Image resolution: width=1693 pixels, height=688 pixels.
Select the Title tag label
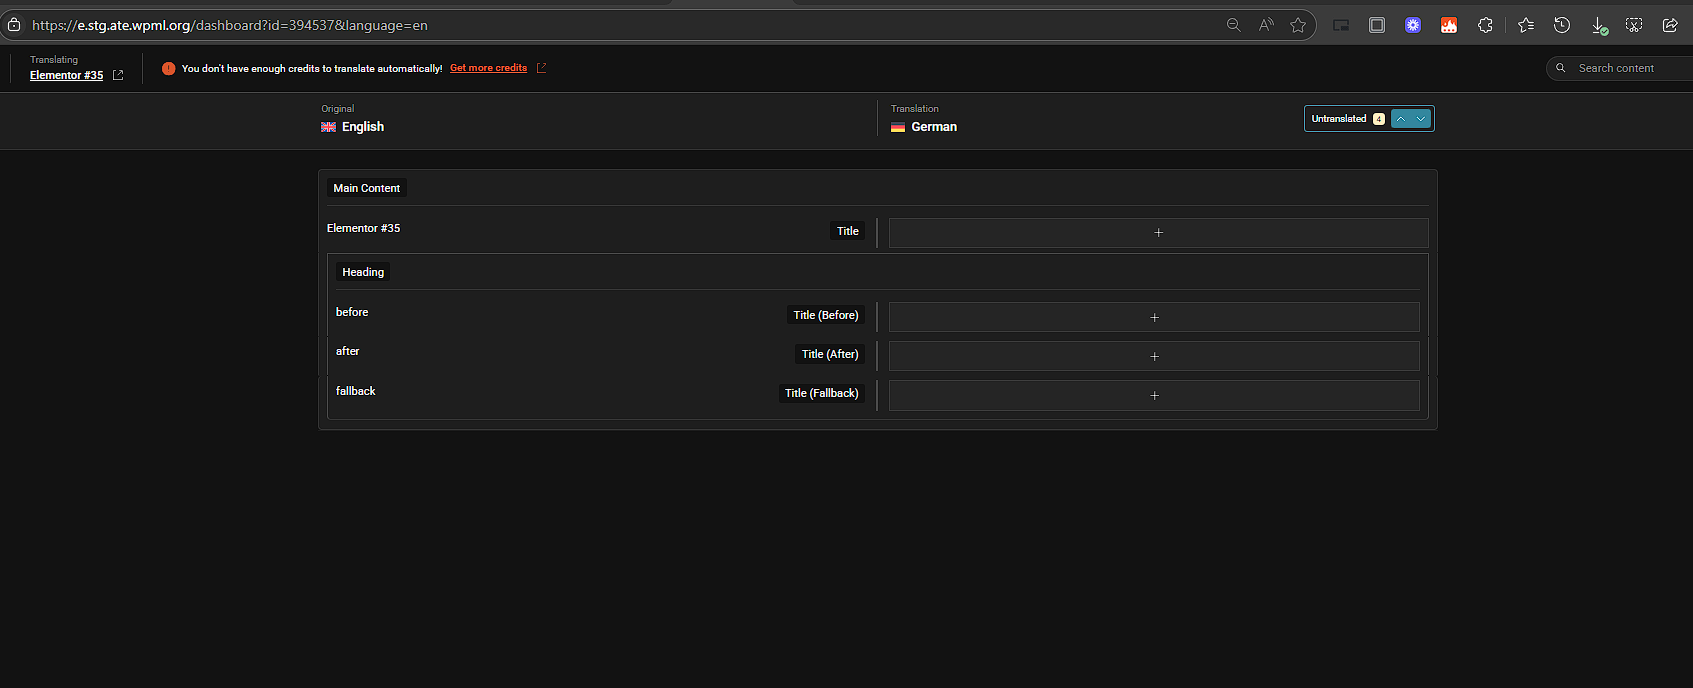tap(848, 231)
